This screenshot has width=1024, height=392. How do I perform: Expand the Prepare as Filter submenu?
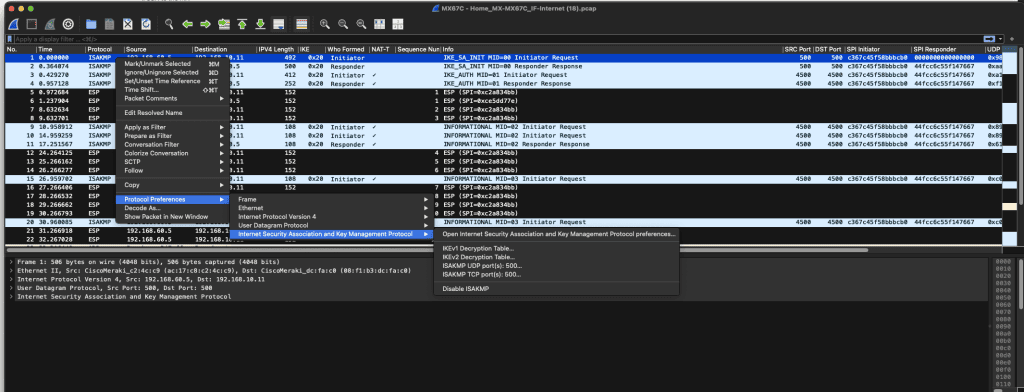click(x=172, y=136)
